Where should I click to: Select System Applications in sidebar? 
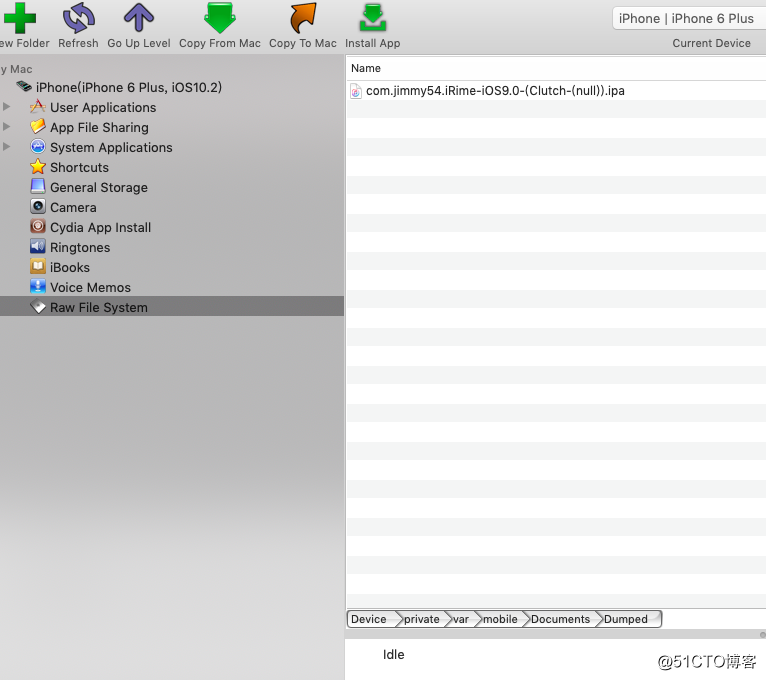click(111, 148)
